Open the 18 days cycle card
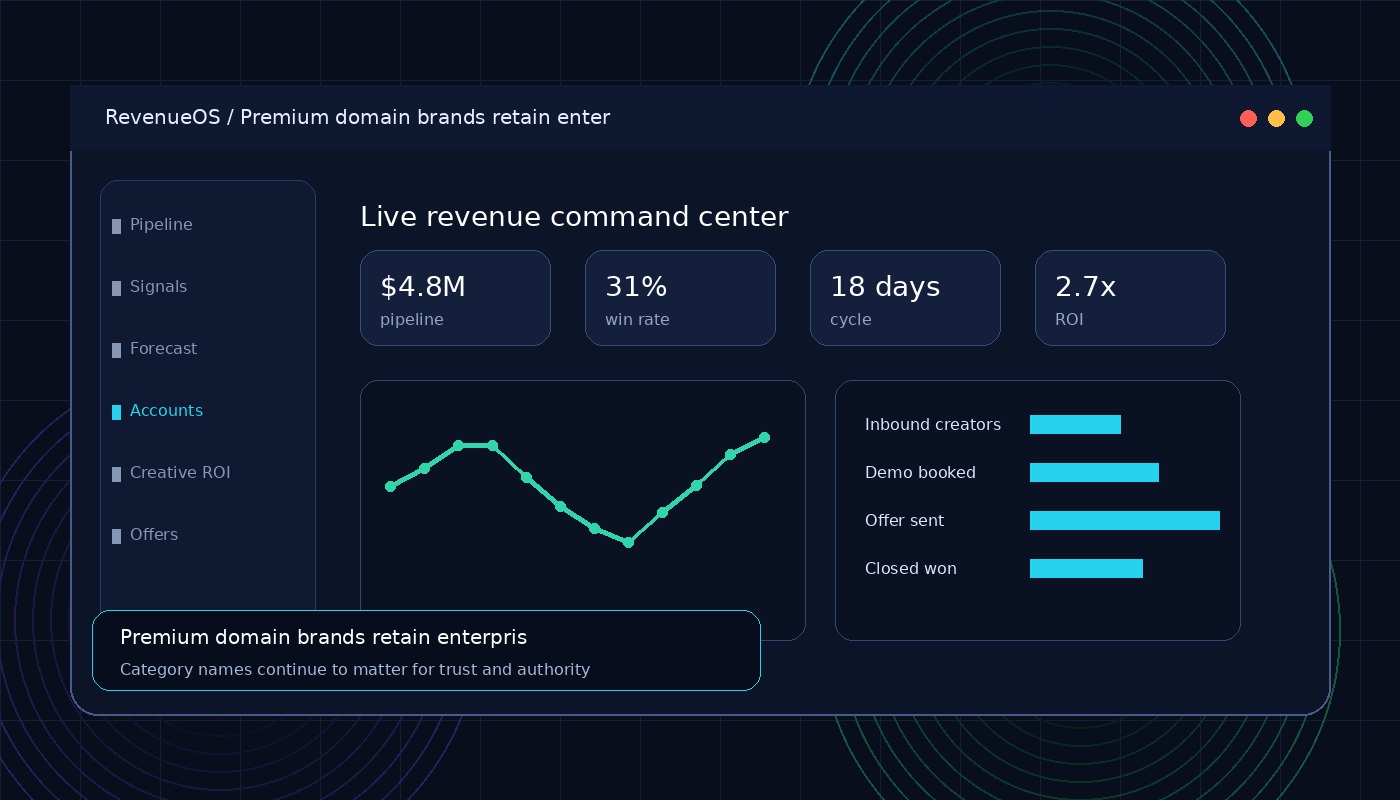The image size is (1400, 800). (x=905, y=298)
